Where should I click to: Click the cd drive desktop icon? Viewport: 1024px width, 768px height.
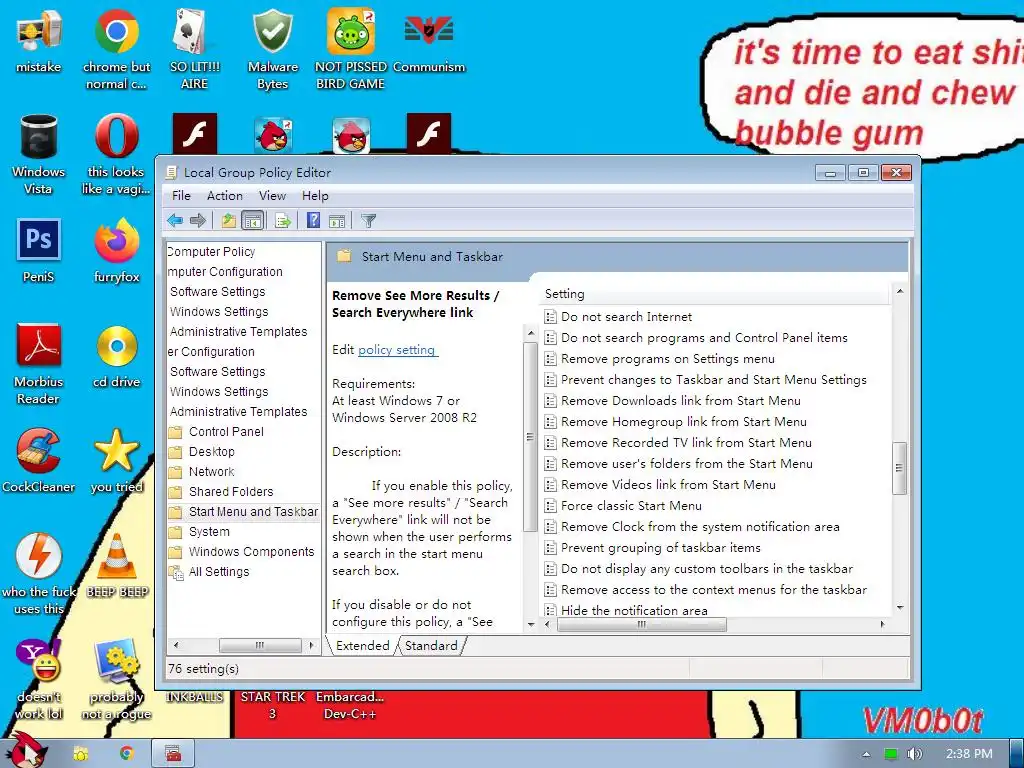pos(116,356)
